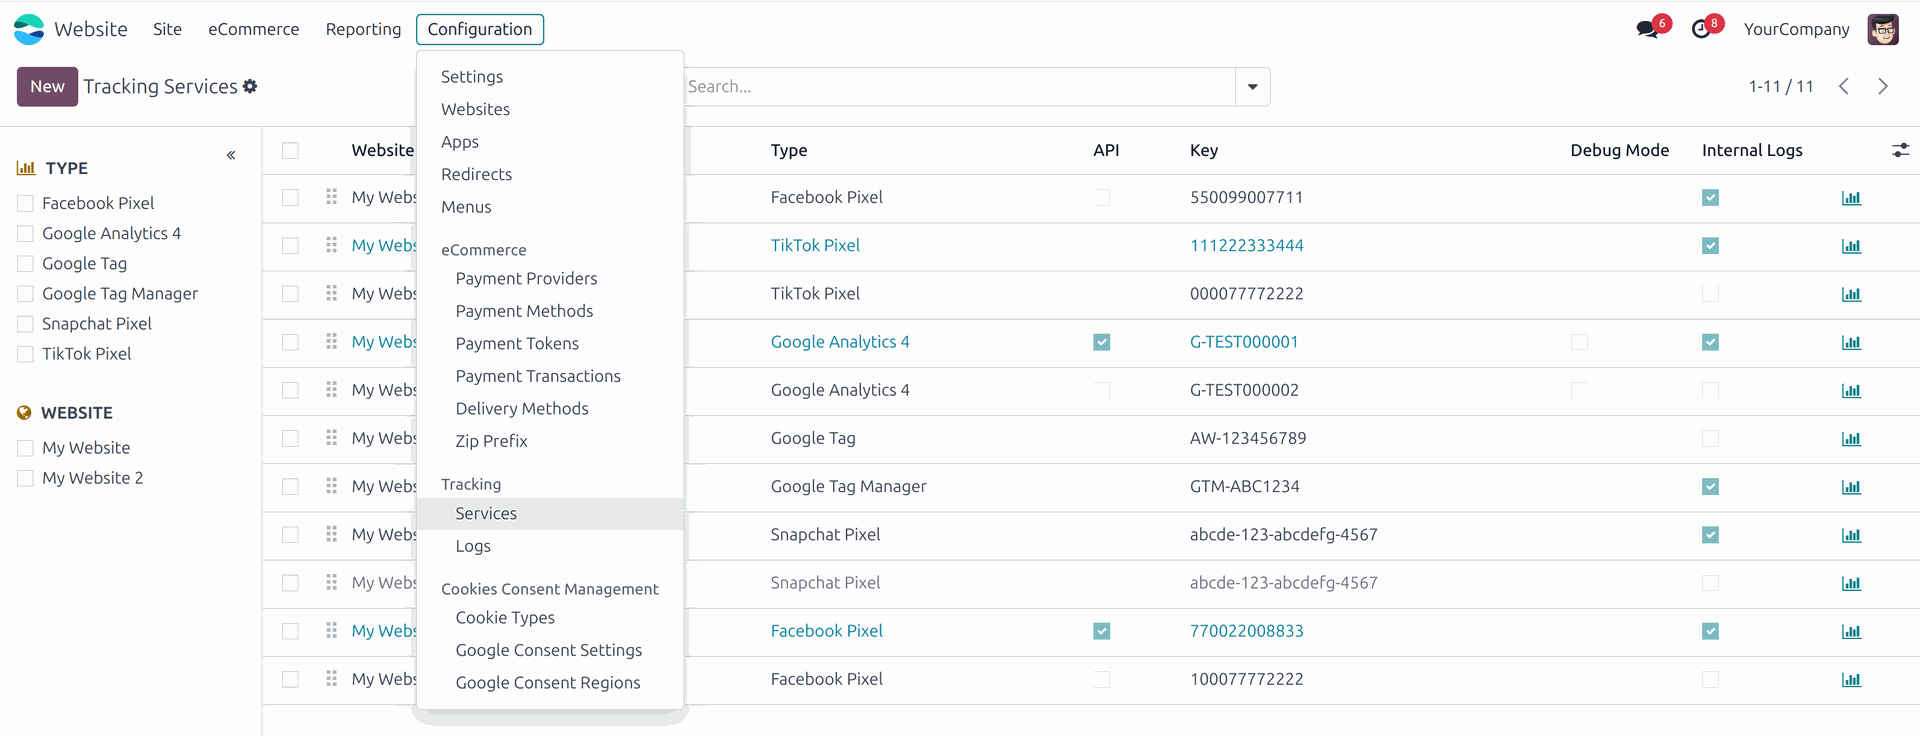Grab drag handle of G-TEST000001 row
Image resolution: width=1920 pixels, height=736 pixels.
click(x=331, y=342)
